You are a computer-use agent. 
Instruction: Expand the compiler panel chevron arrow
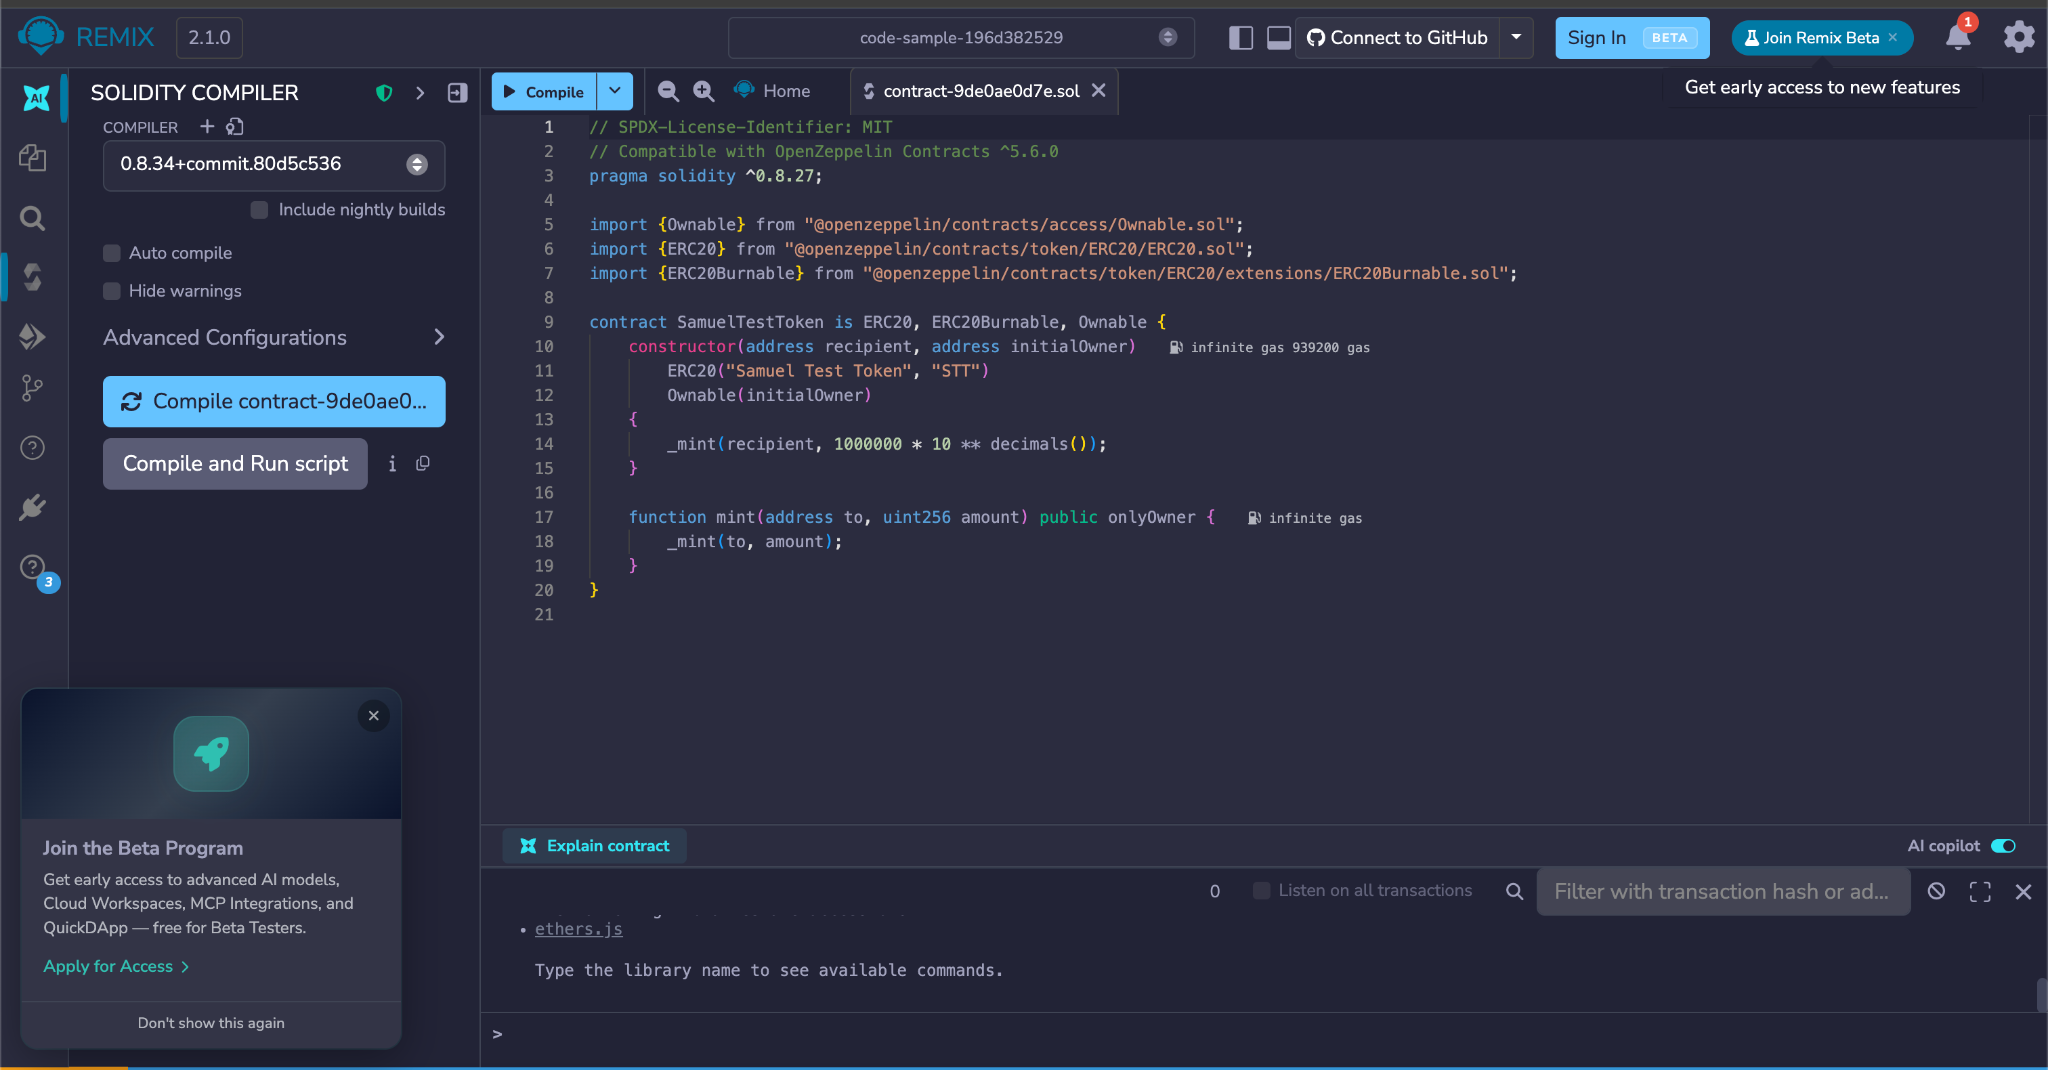[420, 93]
